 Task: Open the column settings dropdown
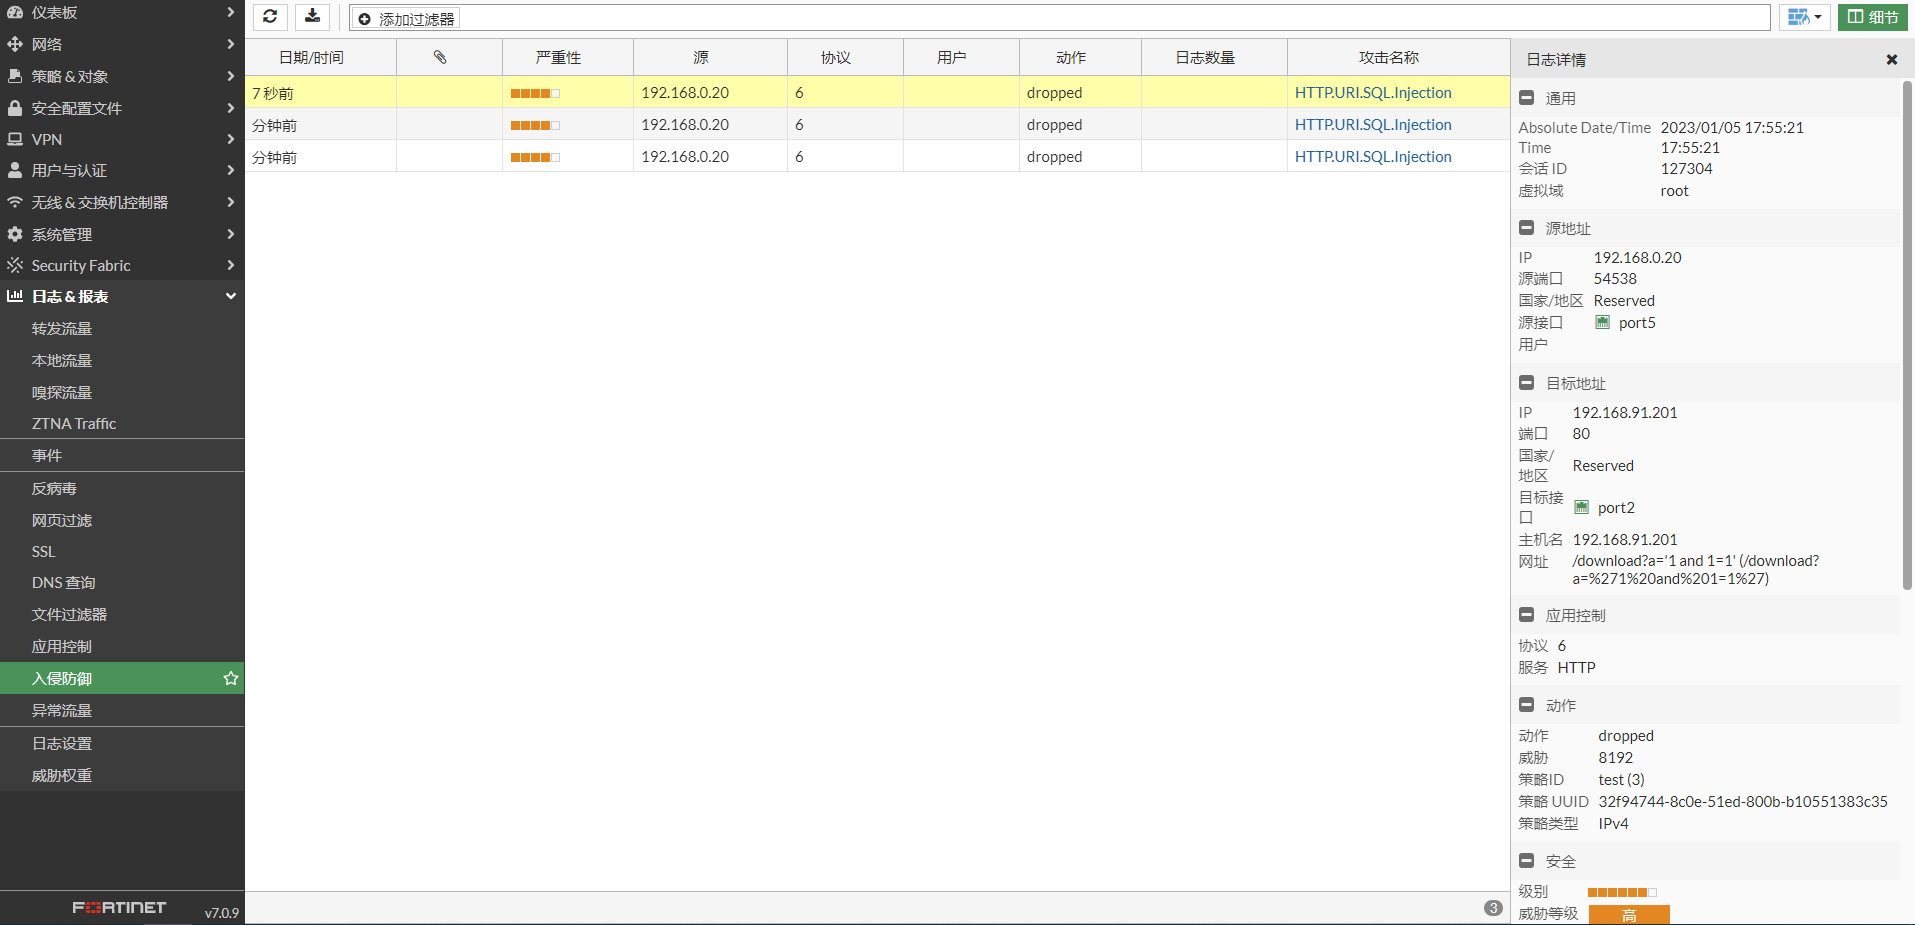coord(1804,17)
